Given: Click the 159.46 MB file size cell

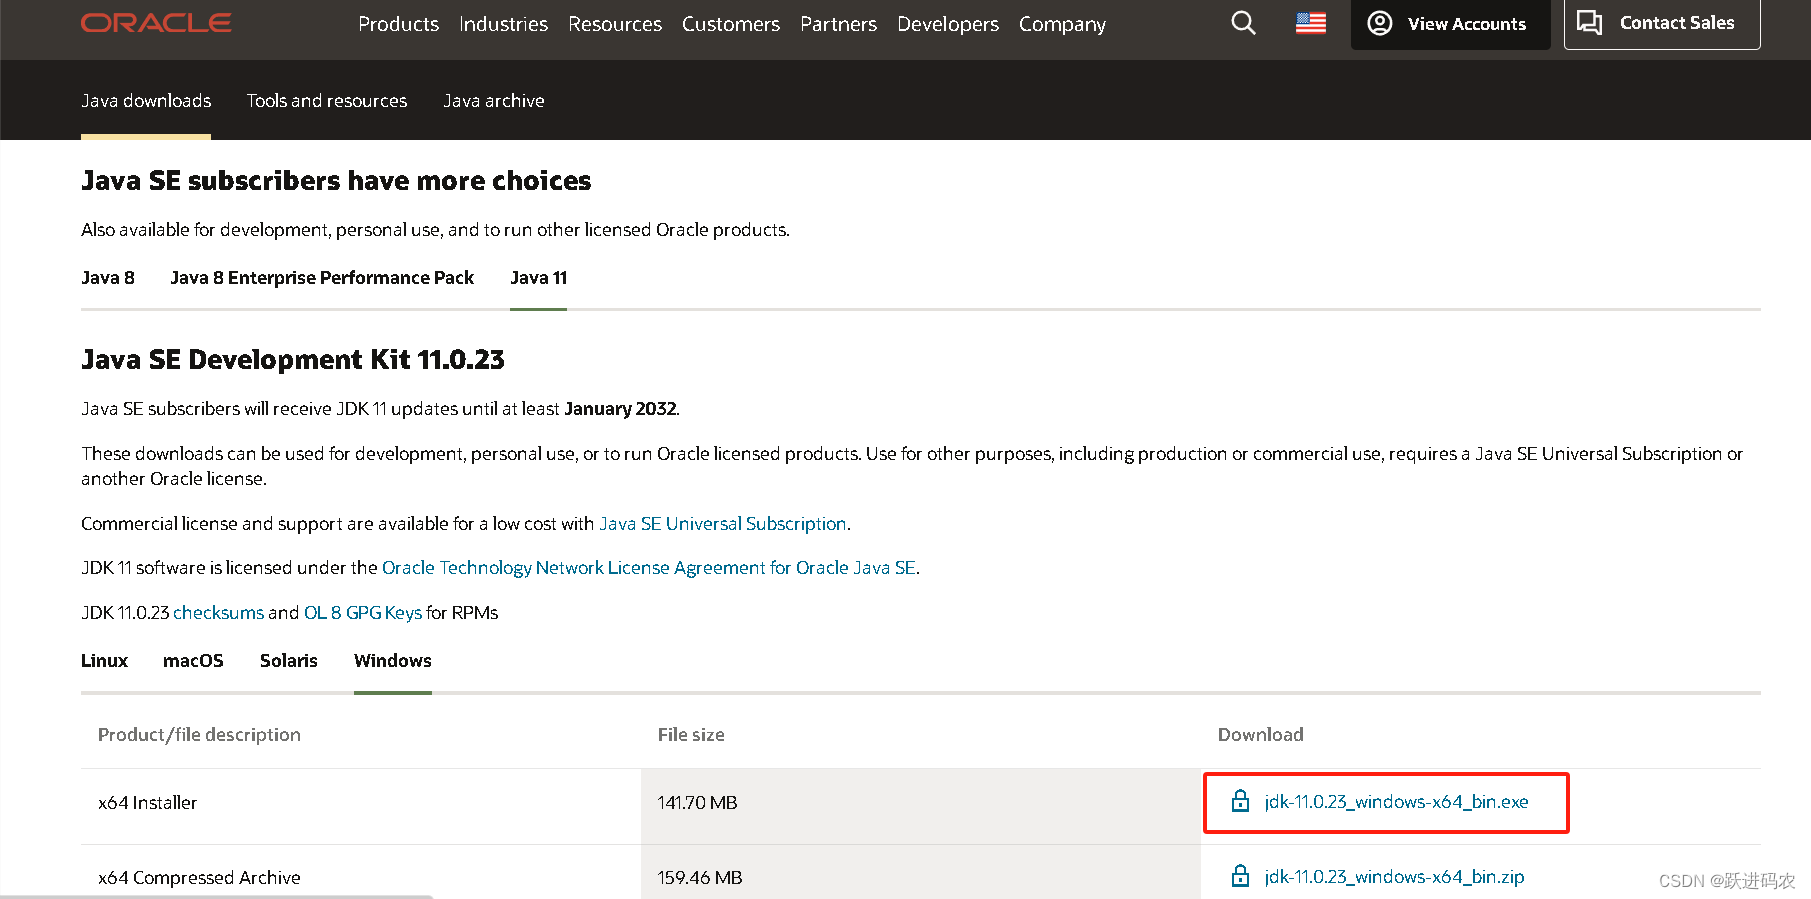Looking at the screenshot, I should (x=921, y=872).
